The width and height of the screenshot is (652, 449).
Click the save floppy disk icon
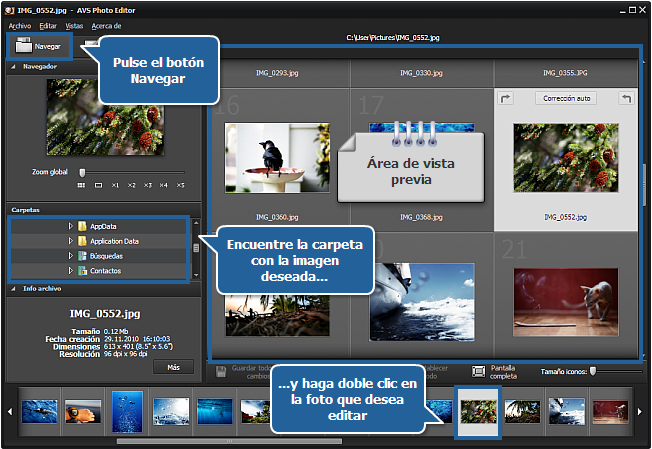click(223, 370)
